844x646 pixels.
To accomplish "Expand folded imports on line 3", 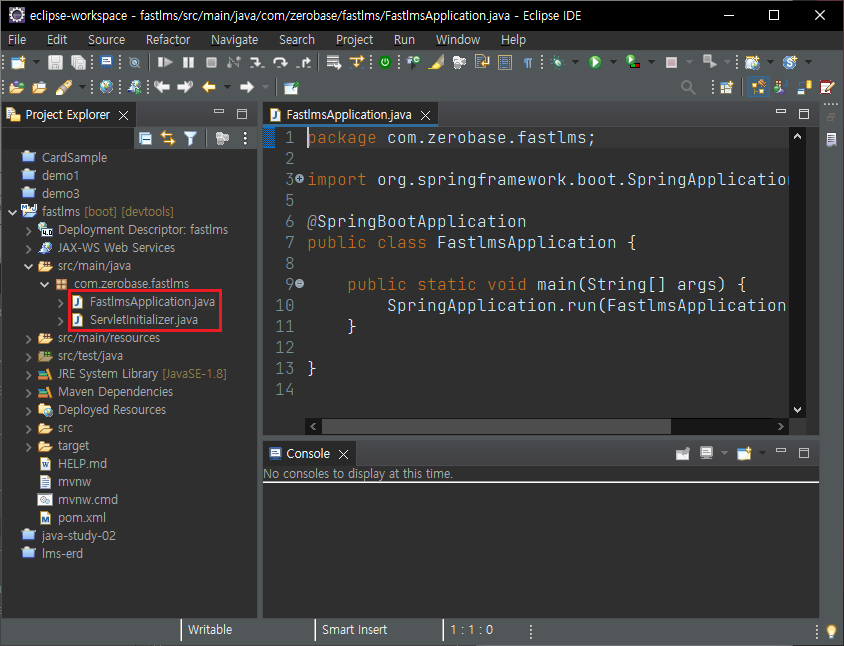I will (x=299, y=178).
